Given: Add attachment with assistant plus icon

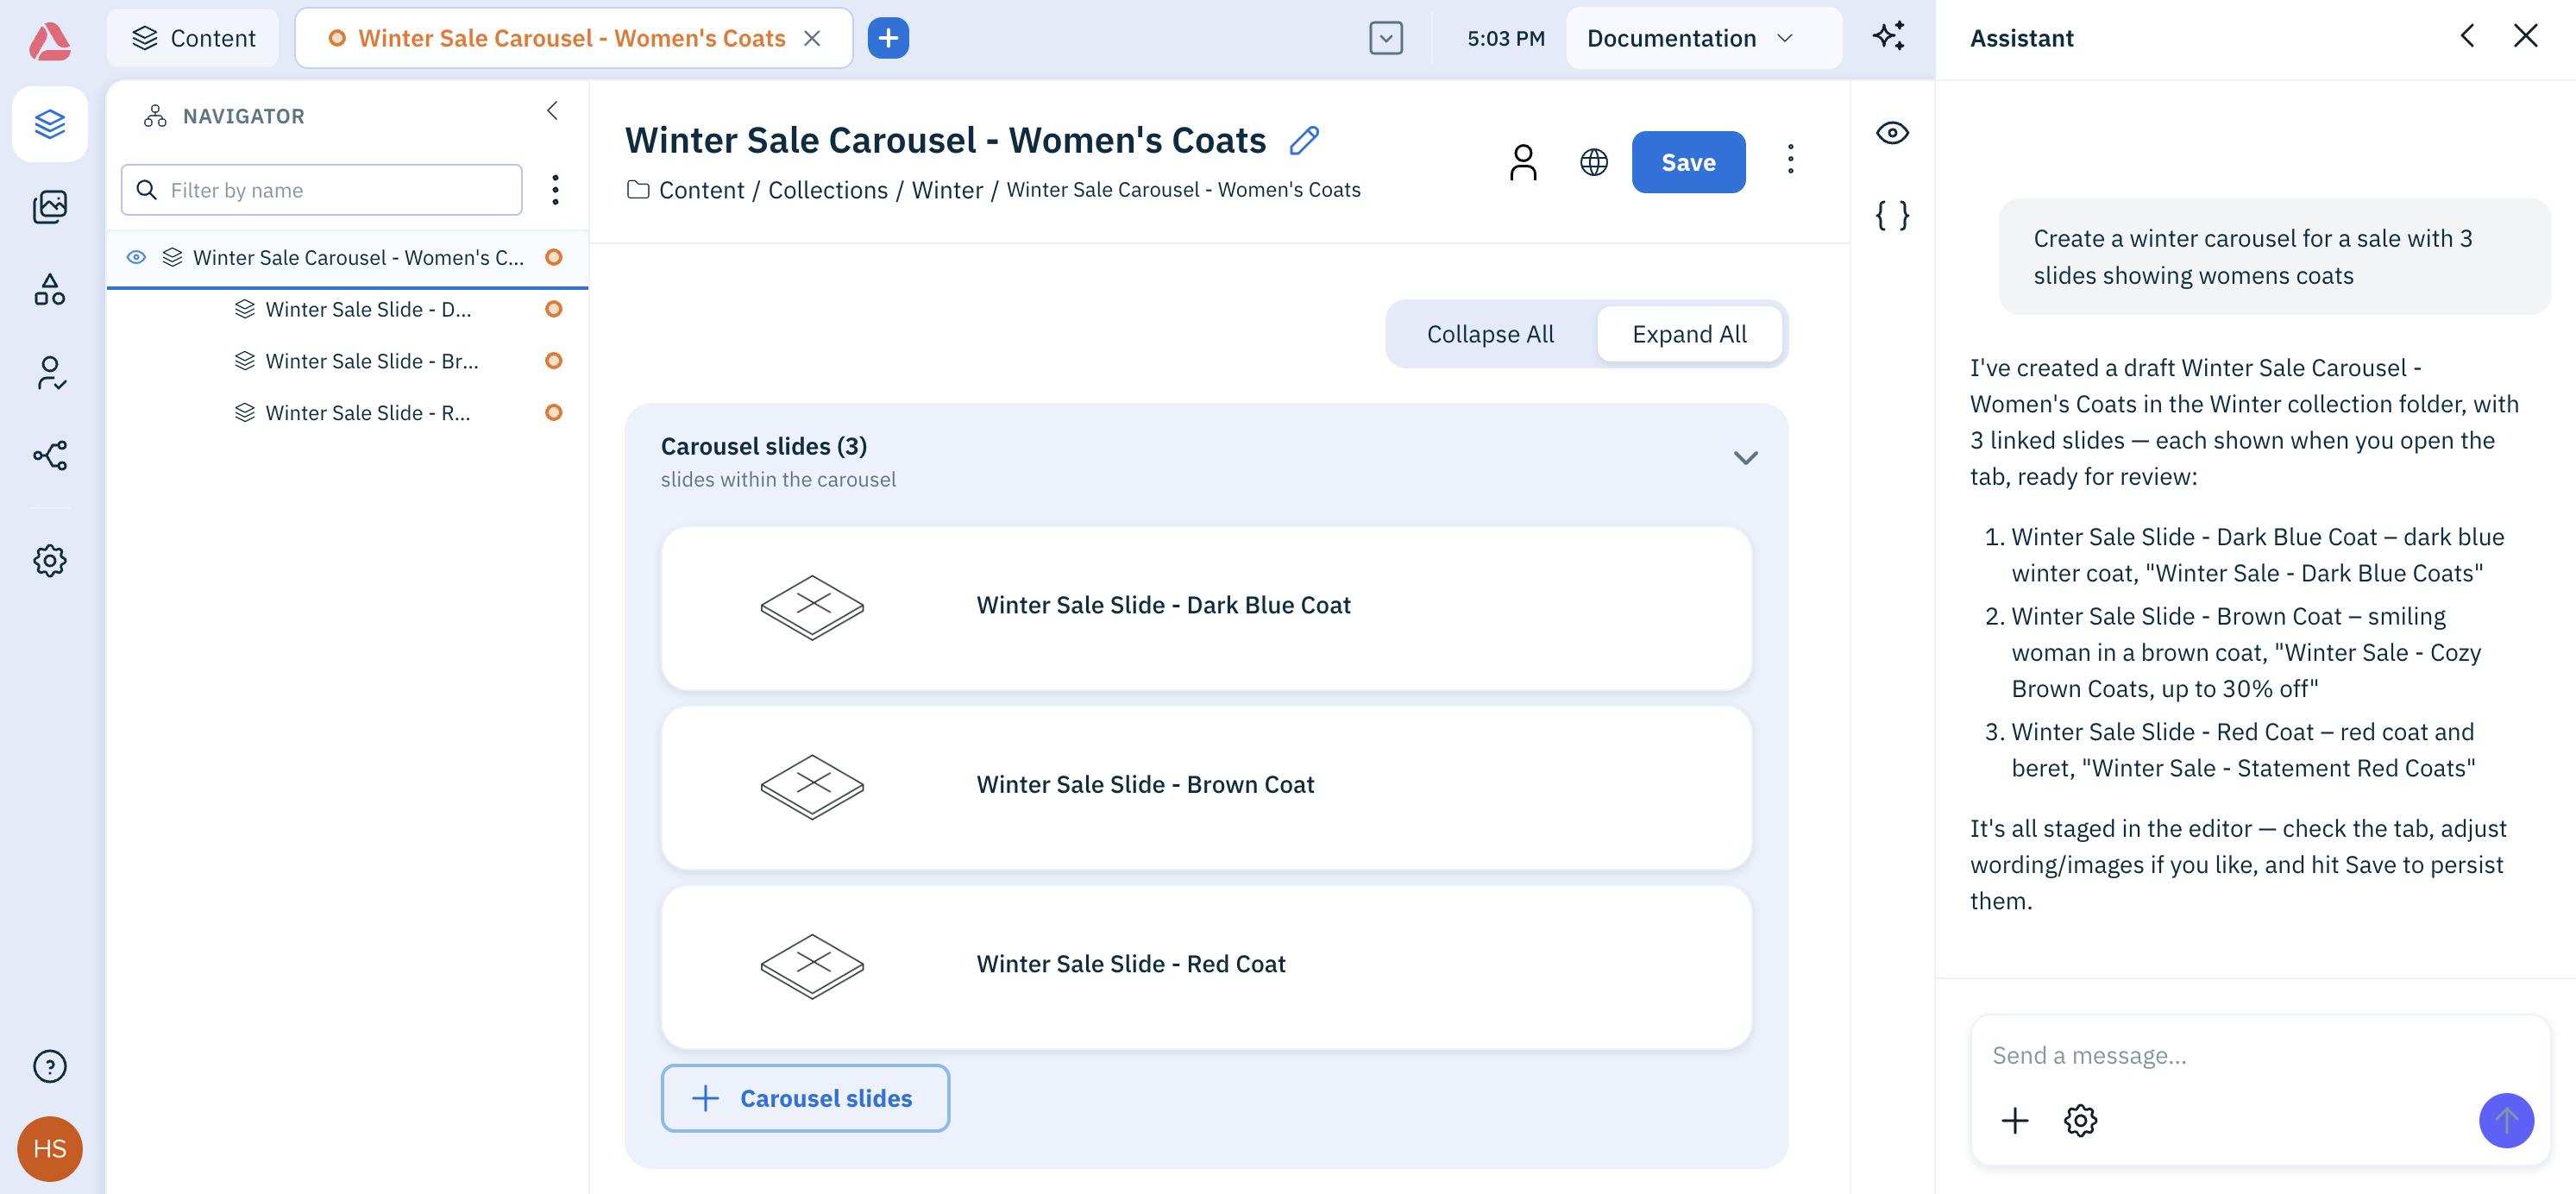Looking at the screenshot, I should point(2015,1120).
